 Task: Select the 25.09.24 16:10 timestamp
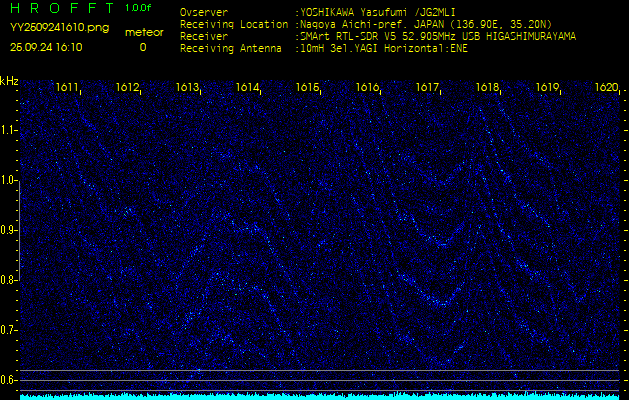pyautogui.click(x=46, y=46)
